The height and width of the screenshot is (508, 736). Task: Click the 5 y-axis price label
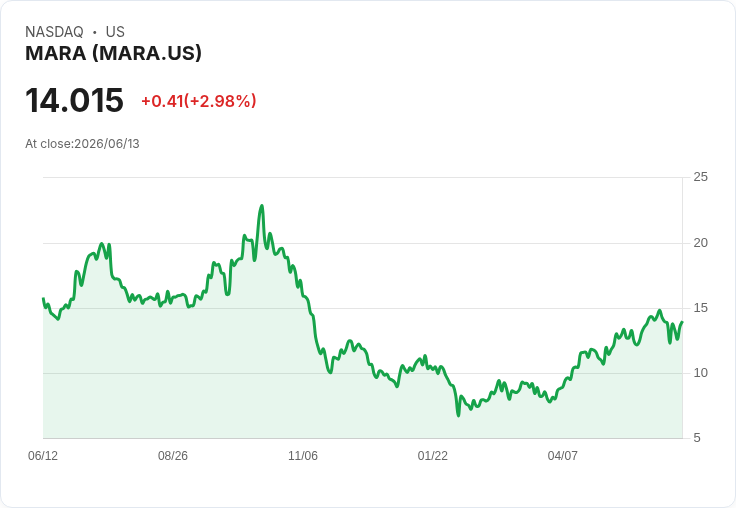pos(697,438)
